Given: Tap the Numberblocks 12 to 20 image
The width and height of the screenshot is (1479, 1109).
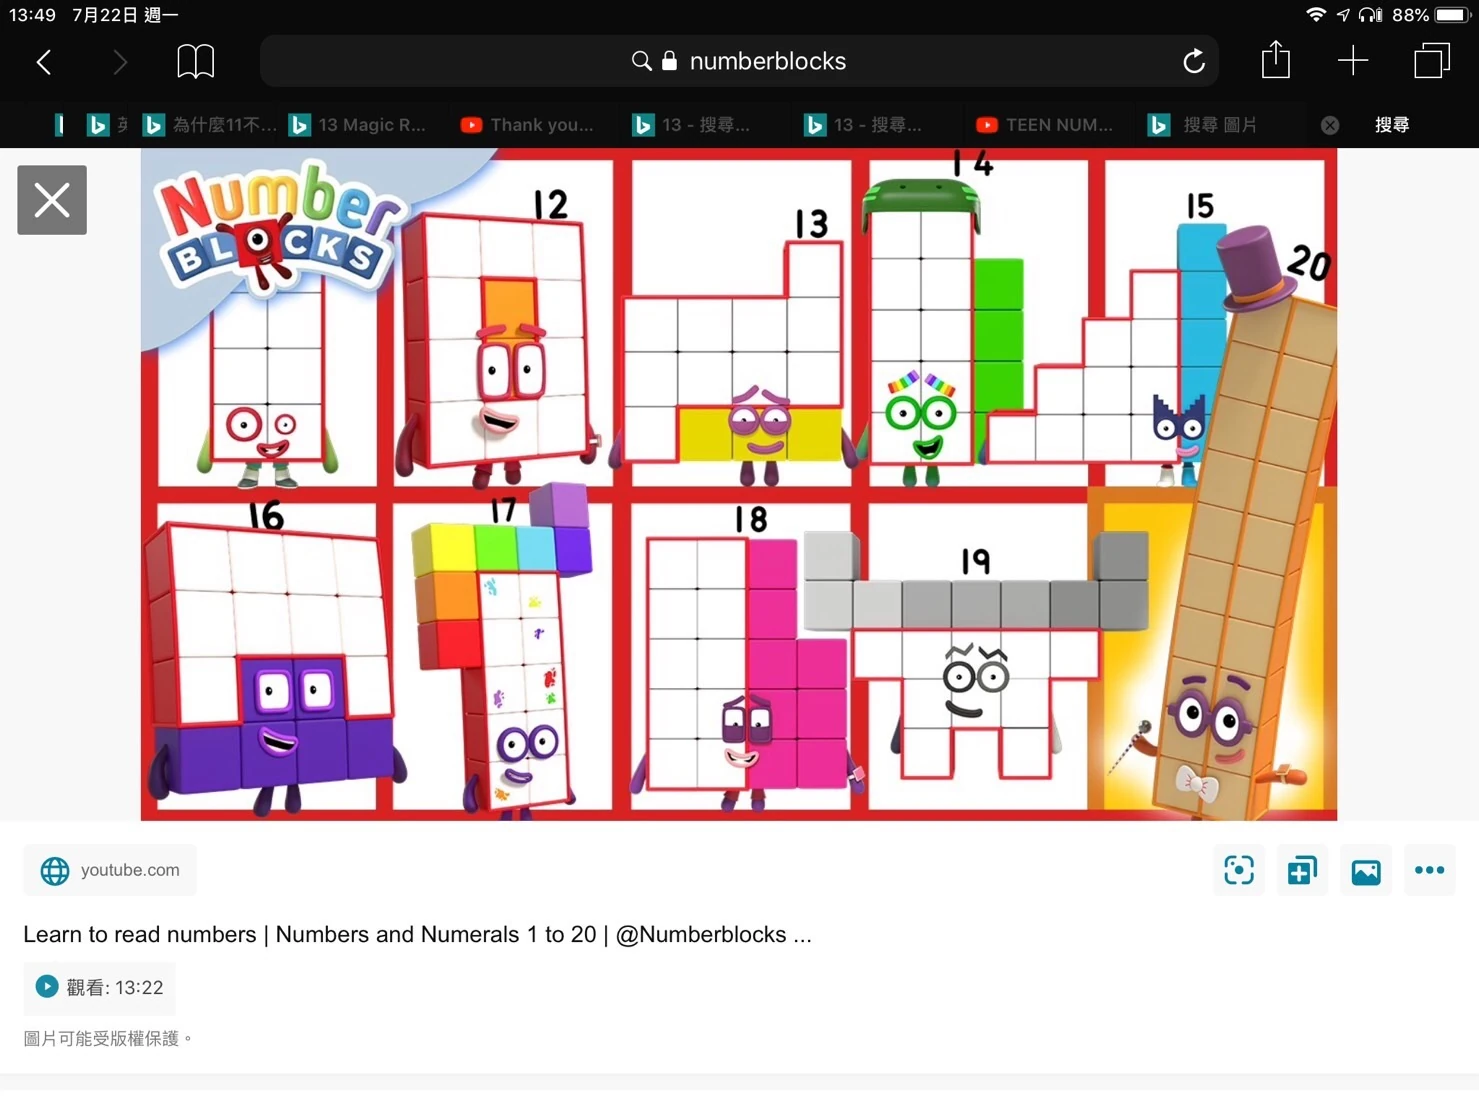Looking at the screenshot, I should pos(739,484).
